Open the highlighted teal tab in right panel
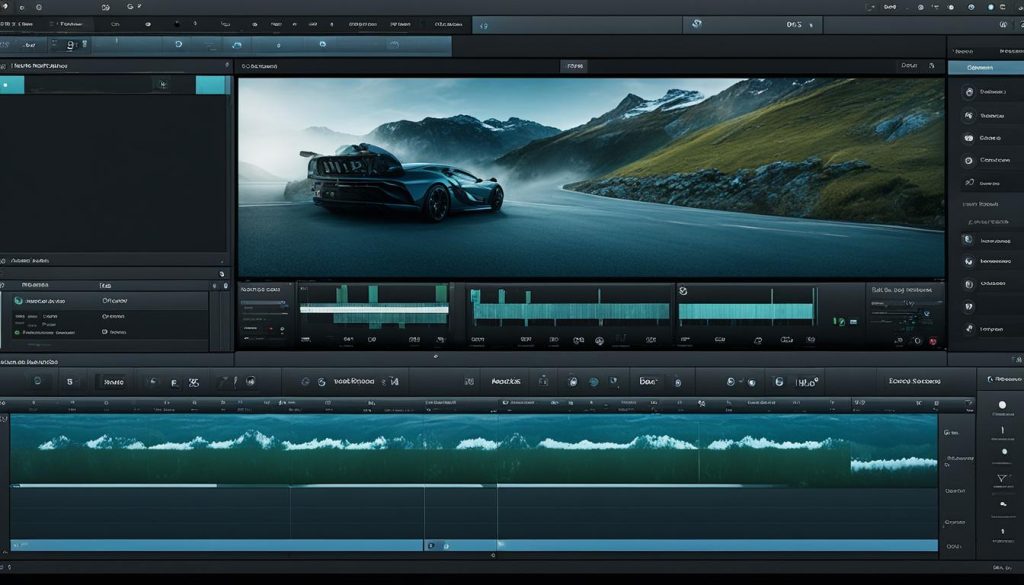The image size is (1024, 585). click(x=985, y=67)
